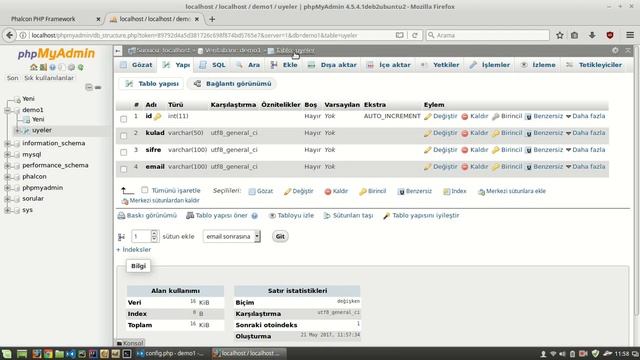
Task: Switch to the SQL tab
Action: (213, 65)
